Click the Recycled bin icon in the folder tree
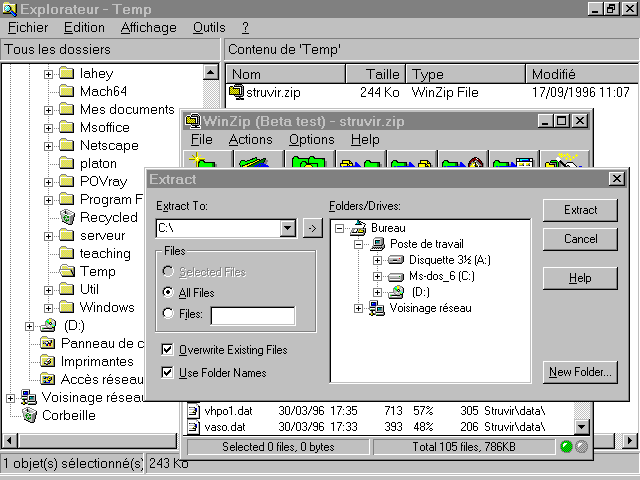Screen dimensions: 640x480 pos(67,217)
